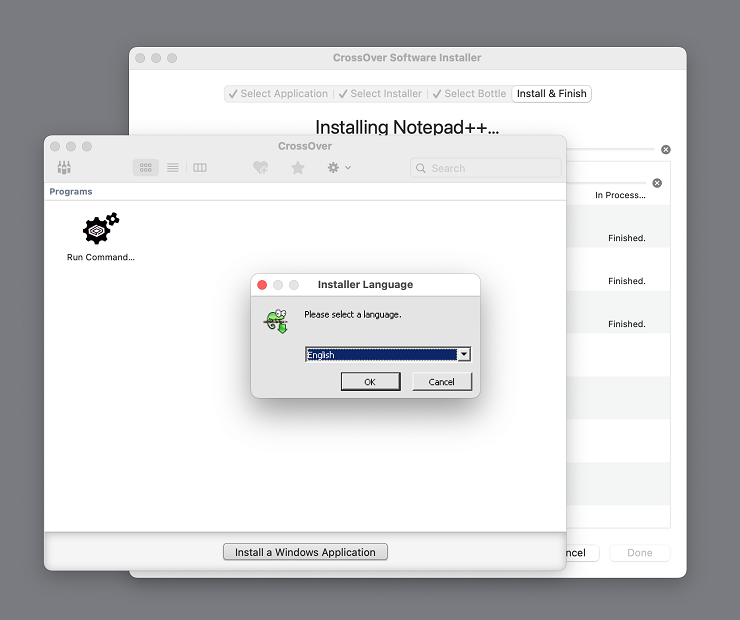Screen dimensions: 740x620
Task: Cancel the In Process task
Action: [x=657, y=183]
